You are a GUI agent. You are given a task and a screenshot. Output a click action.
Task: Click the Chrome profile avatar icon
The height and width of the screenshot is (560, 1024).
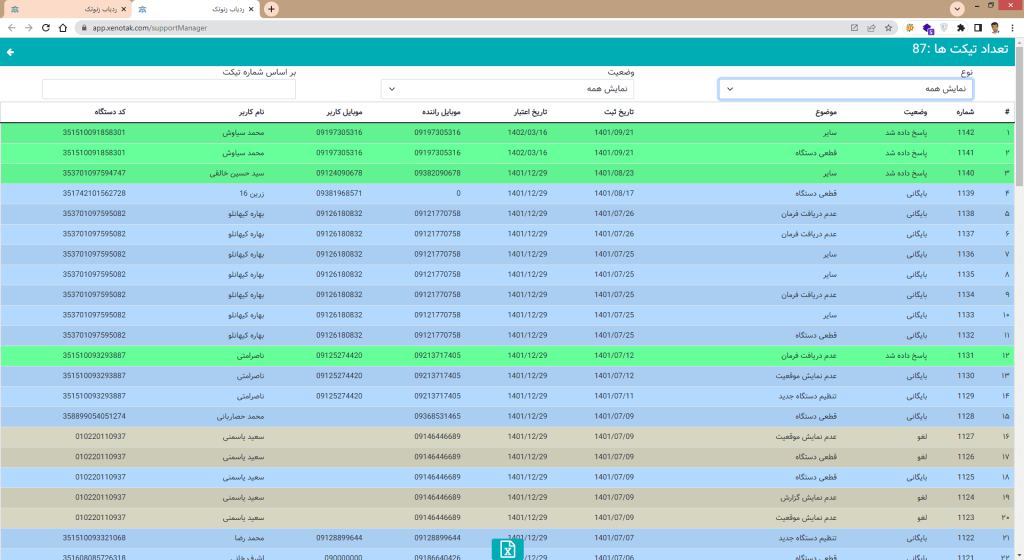click(994, 28)
